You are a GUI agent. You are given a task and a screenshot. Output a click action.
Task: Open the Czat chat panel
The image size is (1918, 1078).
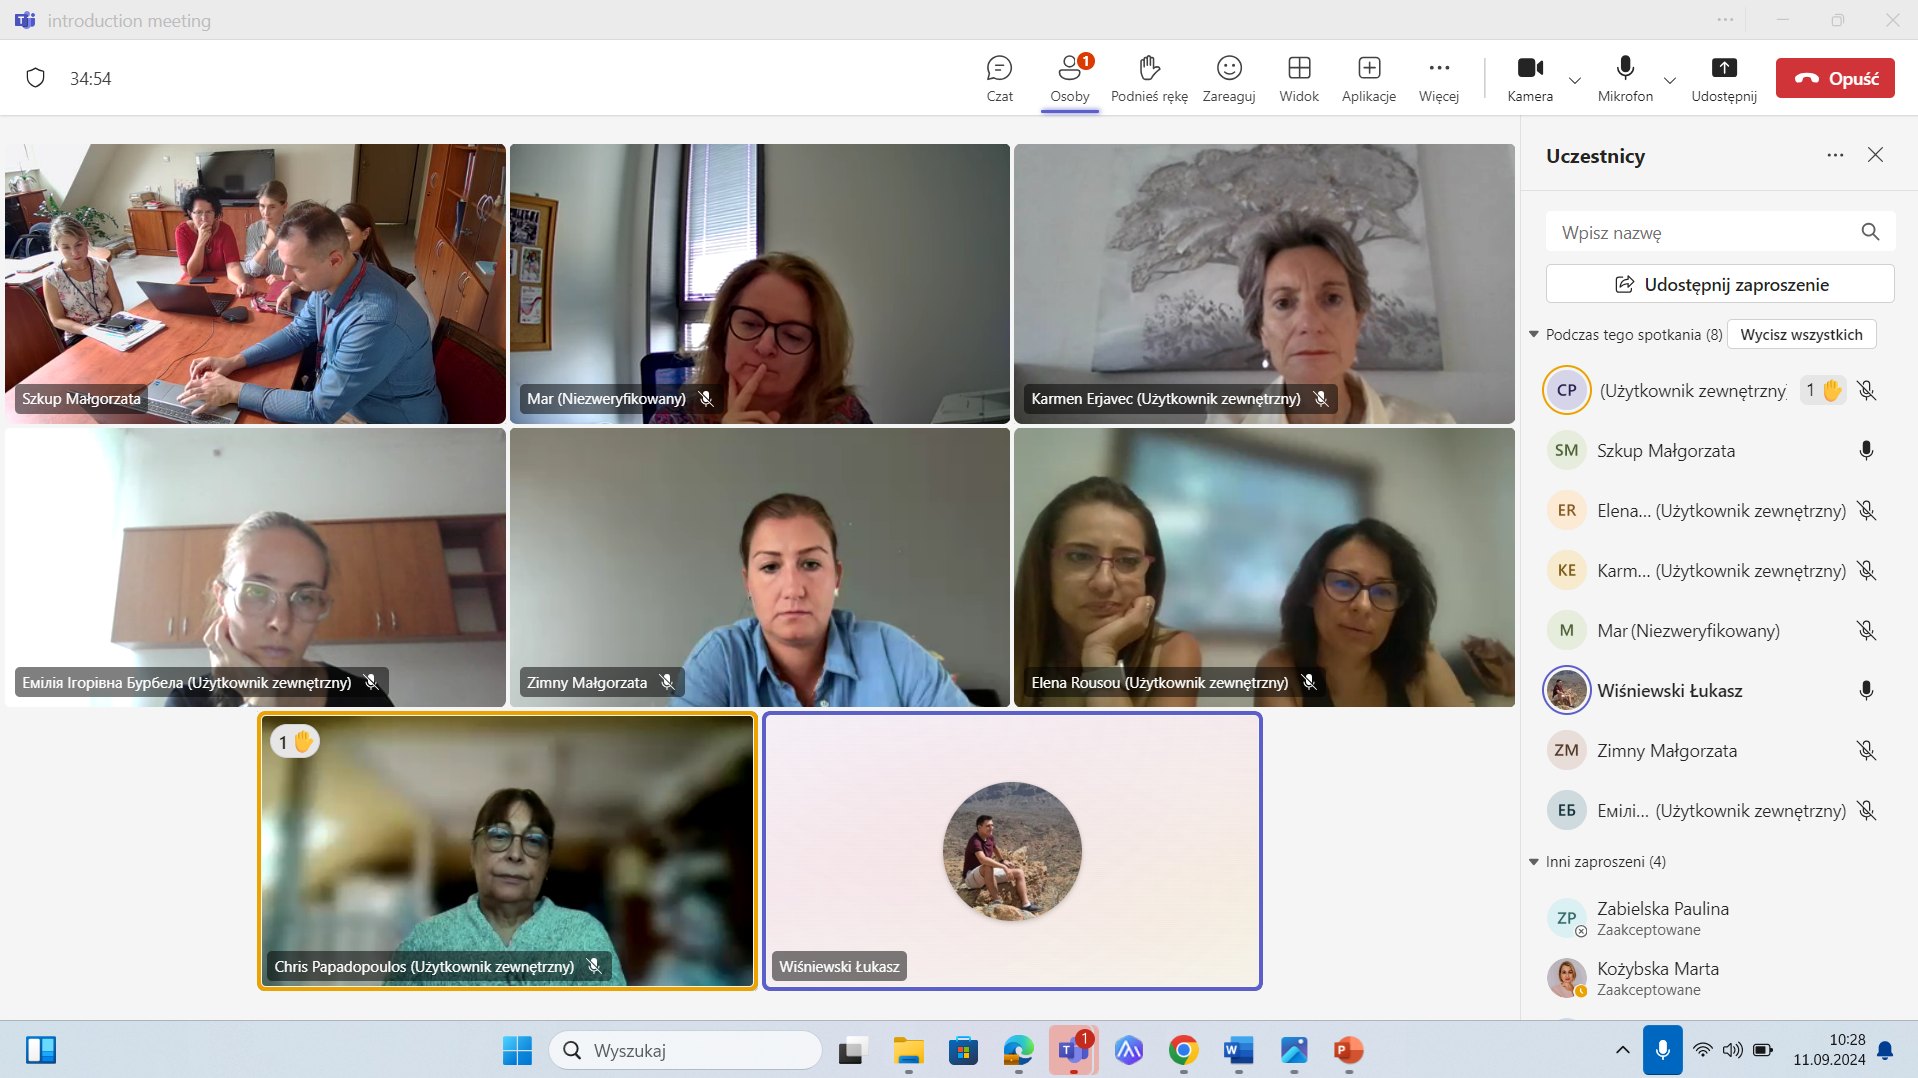[999, 78]
